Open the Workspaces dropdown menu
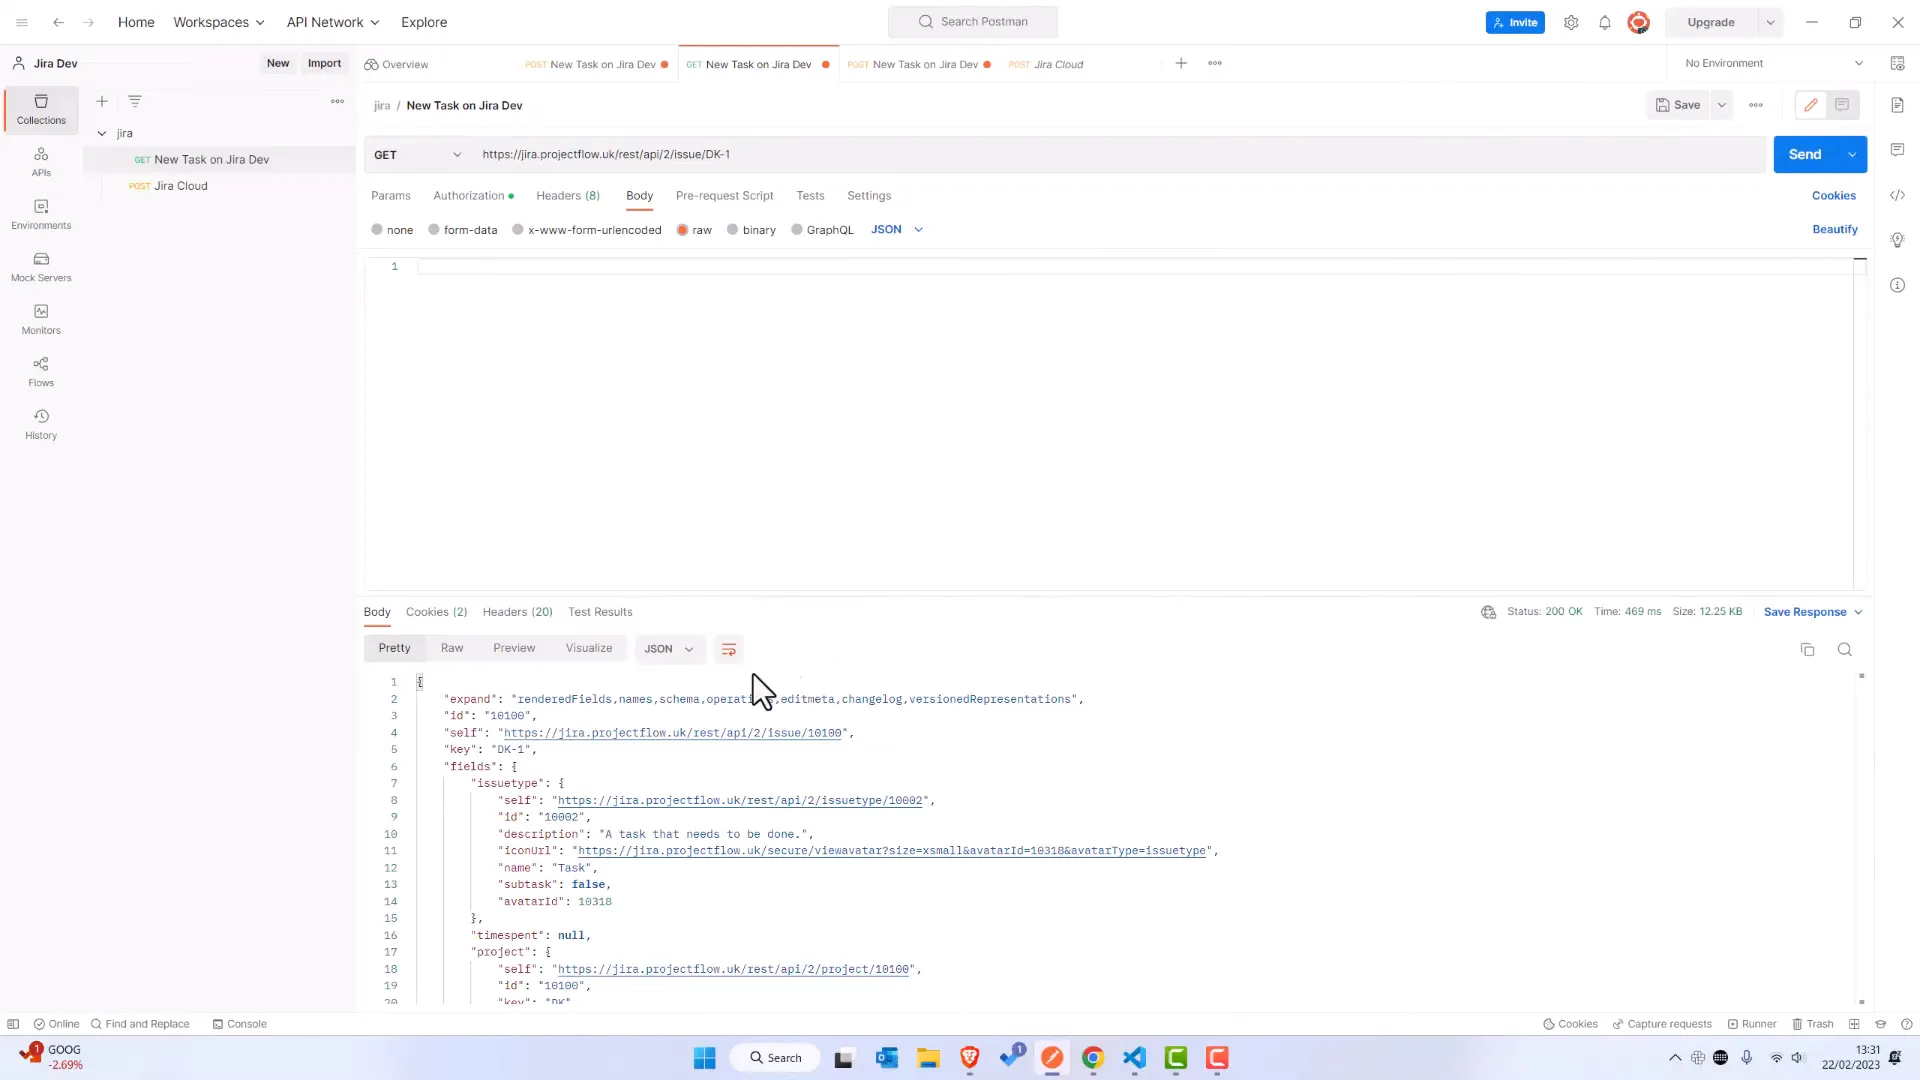Viewport: 1920px width, 1080px height. pyautogui.click(x=219, y=22)
